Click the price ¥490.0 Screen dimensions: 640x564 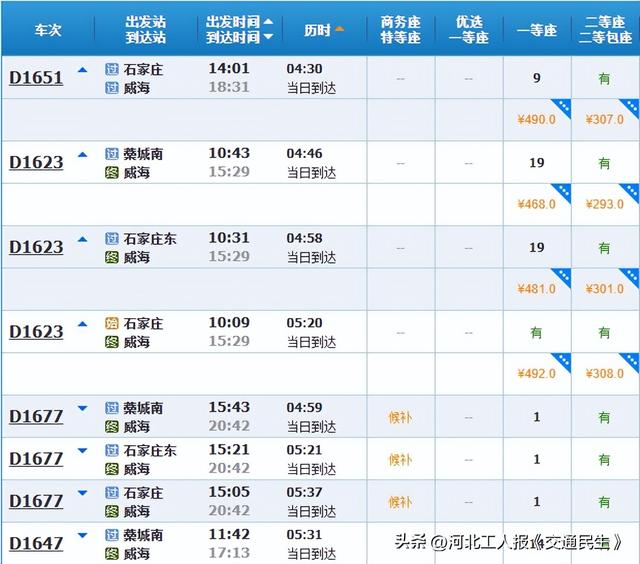(x=536, y=120)
